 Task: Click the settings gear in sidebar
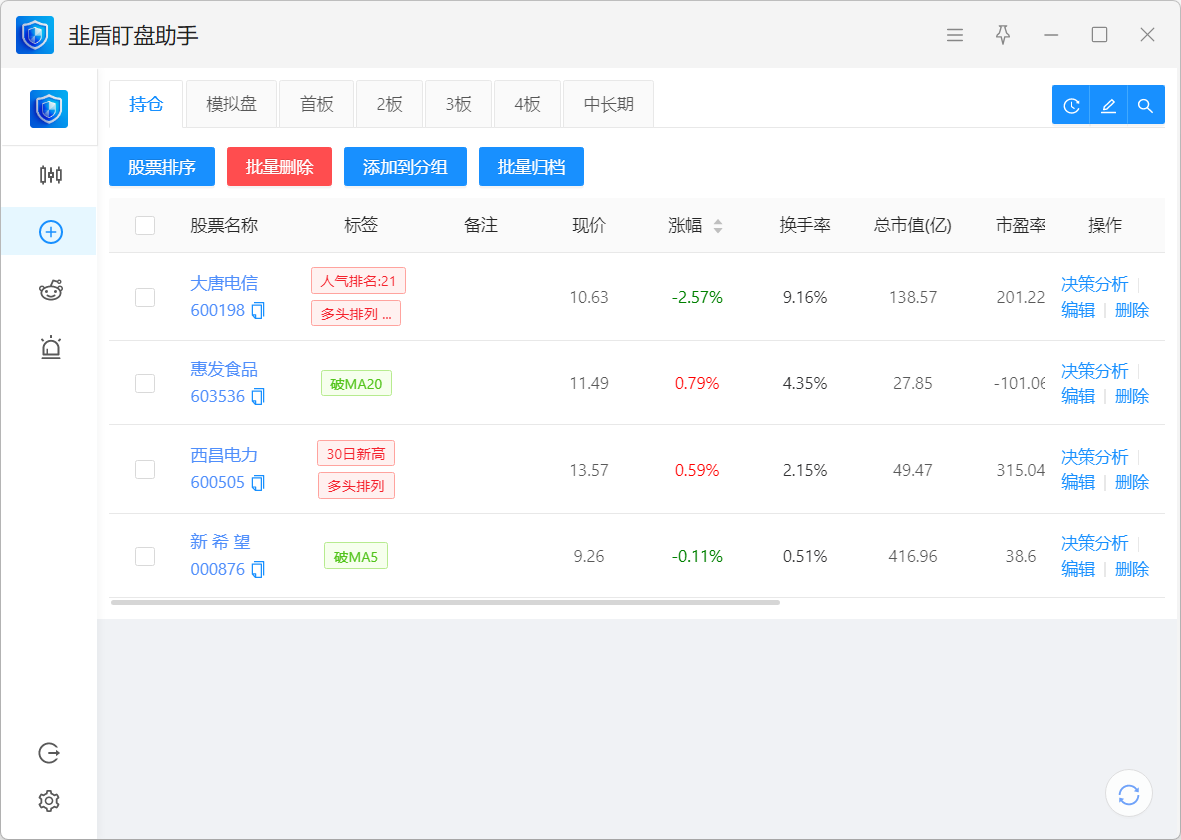(x=49, y=801)
